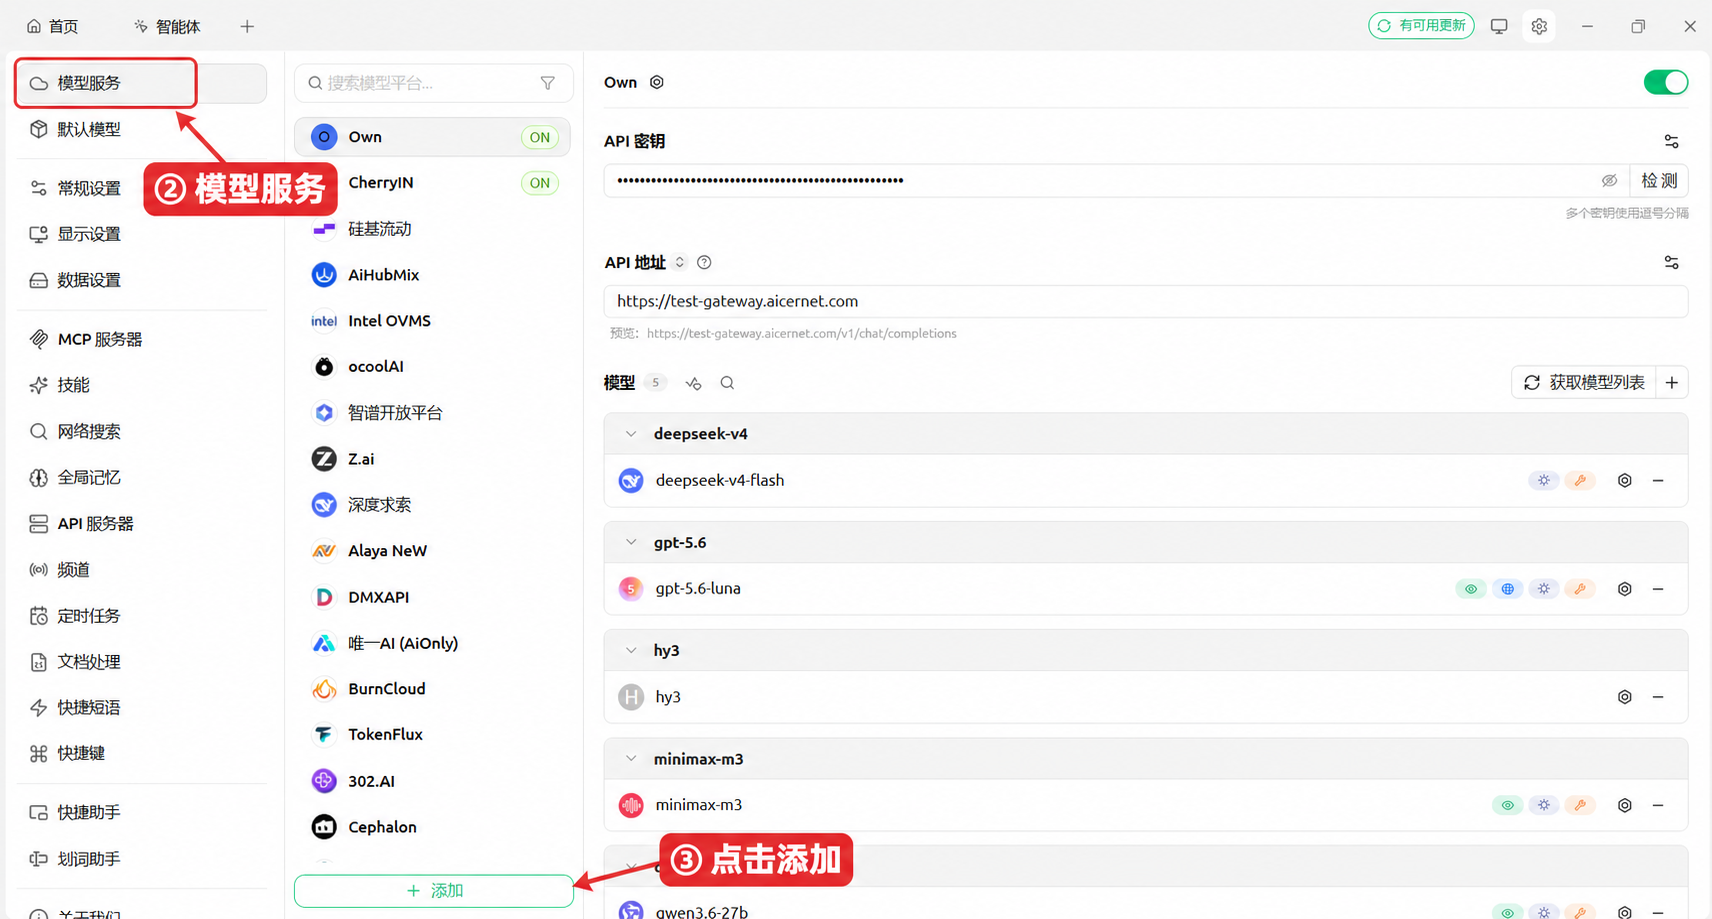Click the filter funnel icon in platform search
Viewport: 1712px width, 919px height.
click(548, 83)
